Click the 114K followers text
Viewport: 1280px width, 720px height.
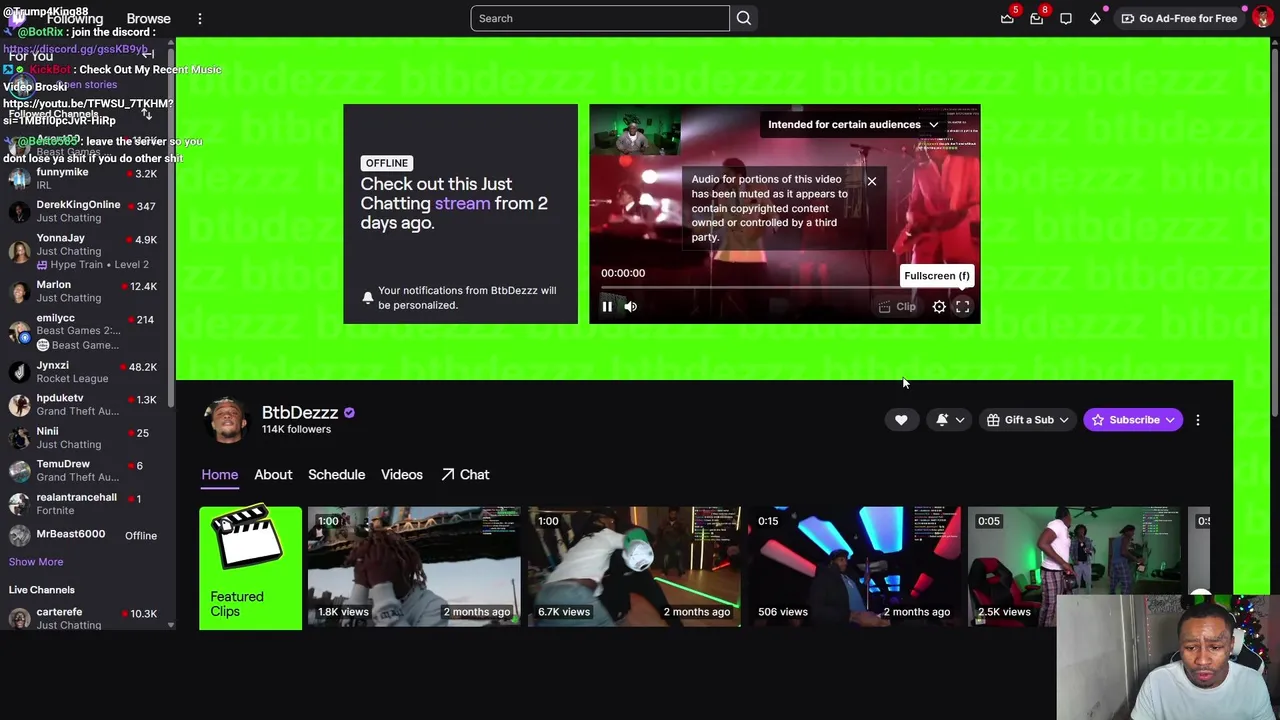point(296,429)
